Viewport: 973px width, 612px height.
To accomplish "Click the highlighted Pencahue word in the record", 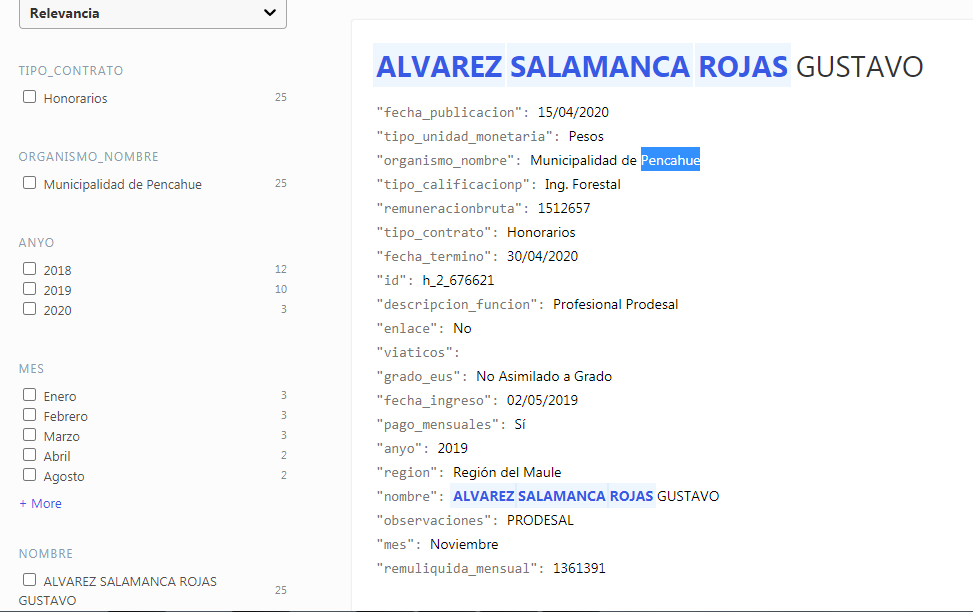I will point(670,160).
